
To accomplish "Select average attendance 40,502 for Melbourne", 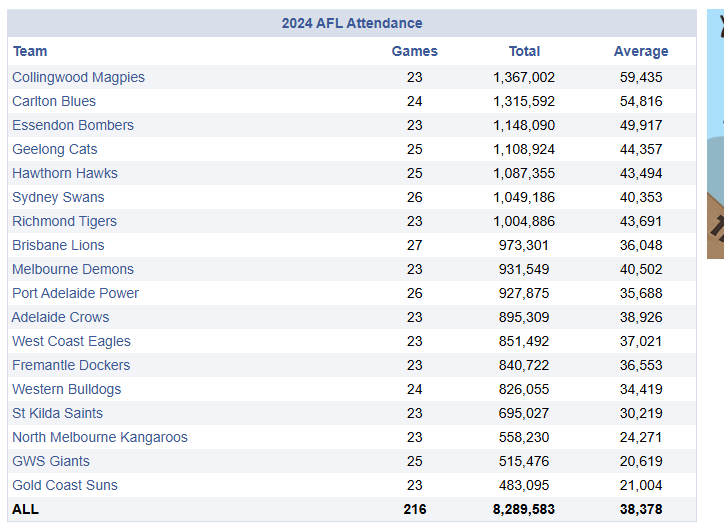I will point(641,269).
